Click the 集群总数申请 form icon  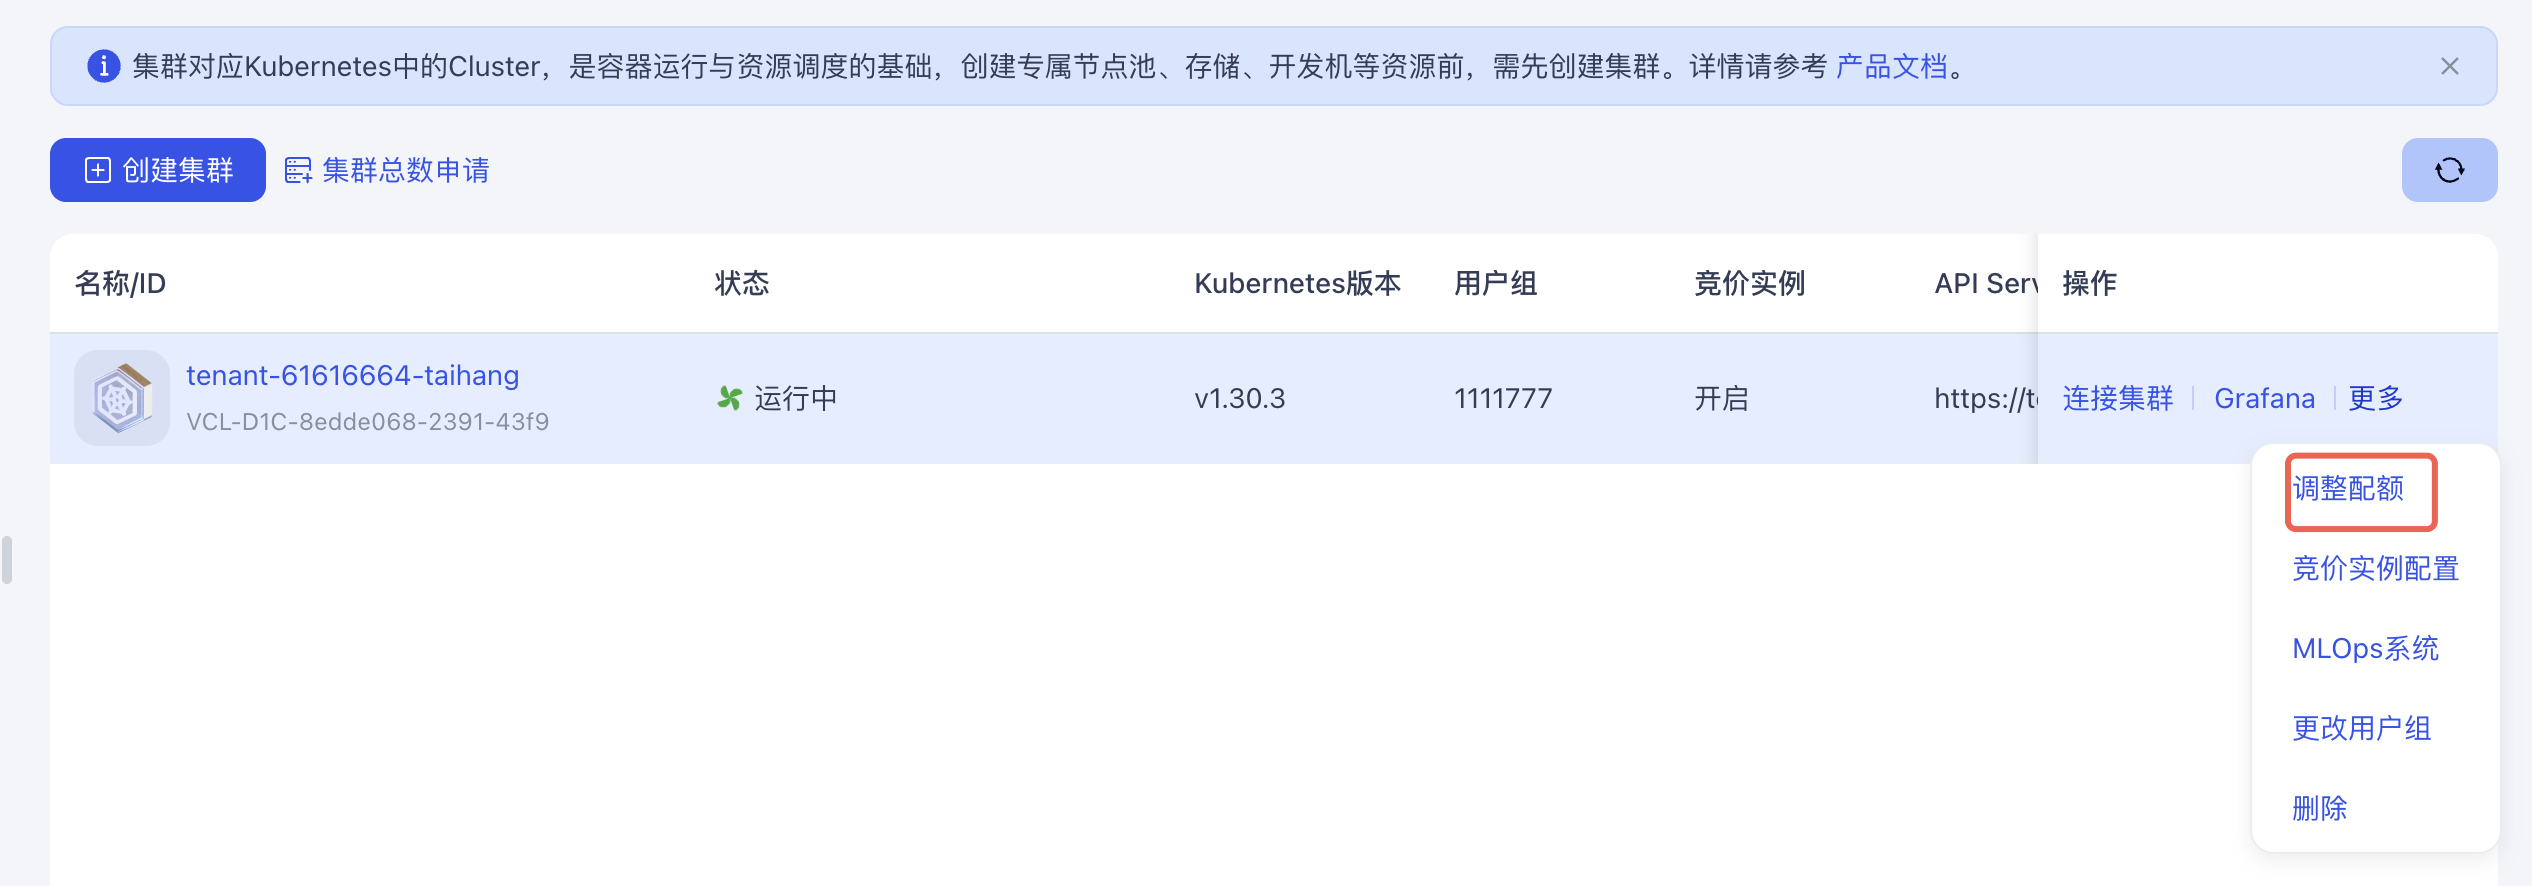tap(298, 170)
